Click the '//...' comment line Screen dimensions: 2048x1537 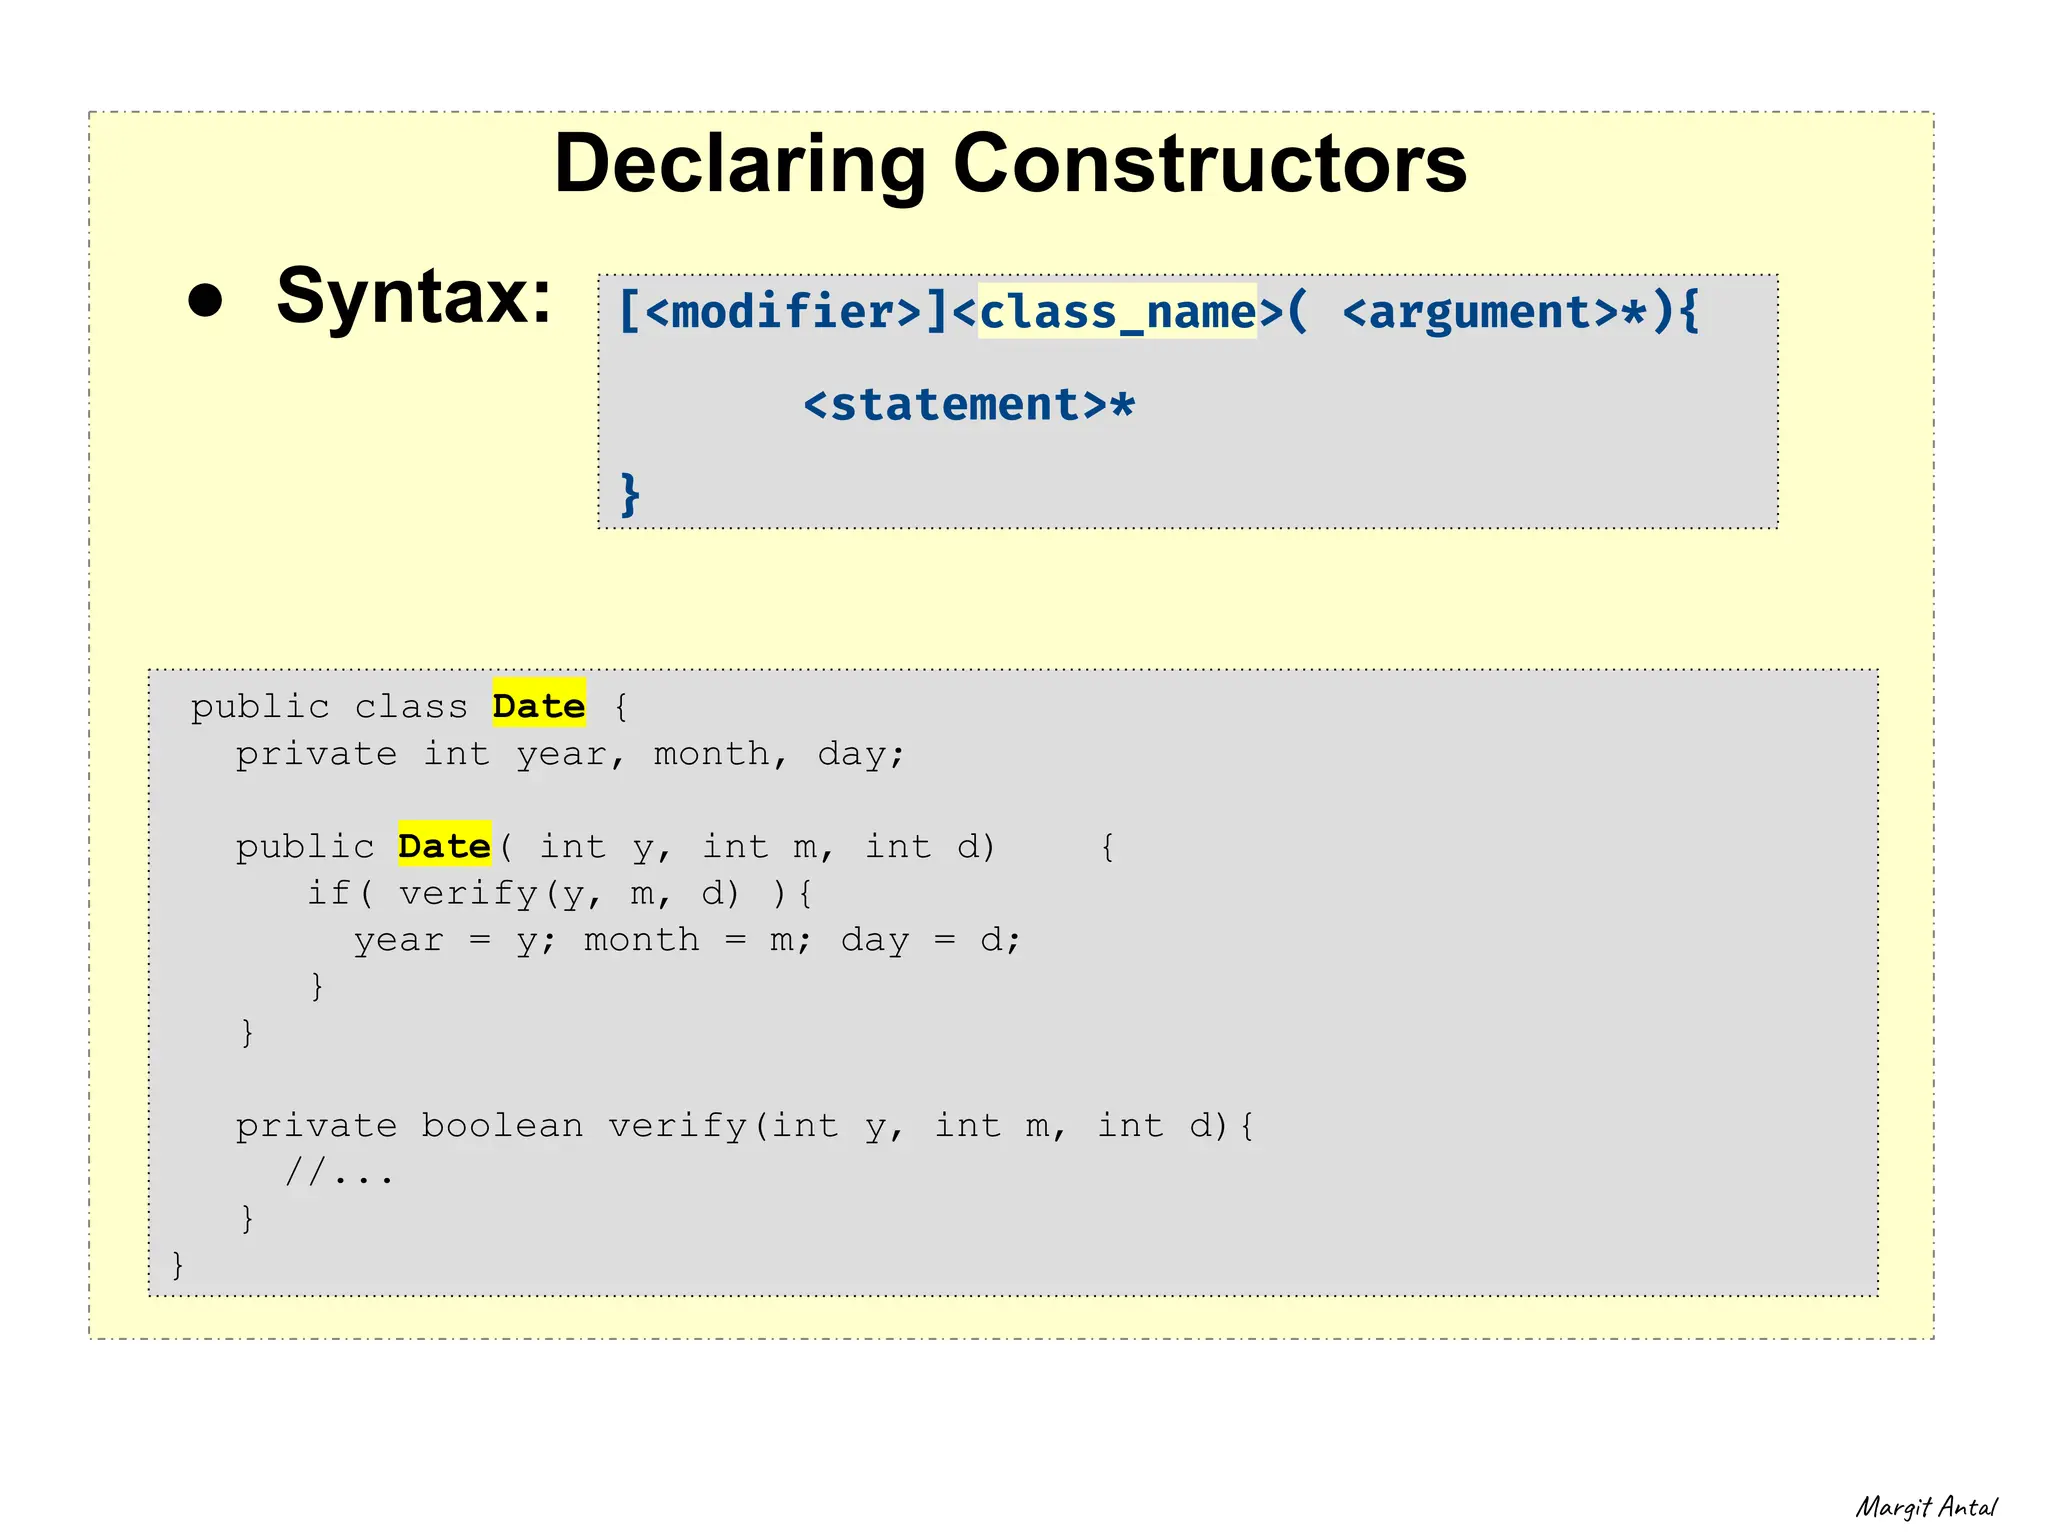(339, 1172)
